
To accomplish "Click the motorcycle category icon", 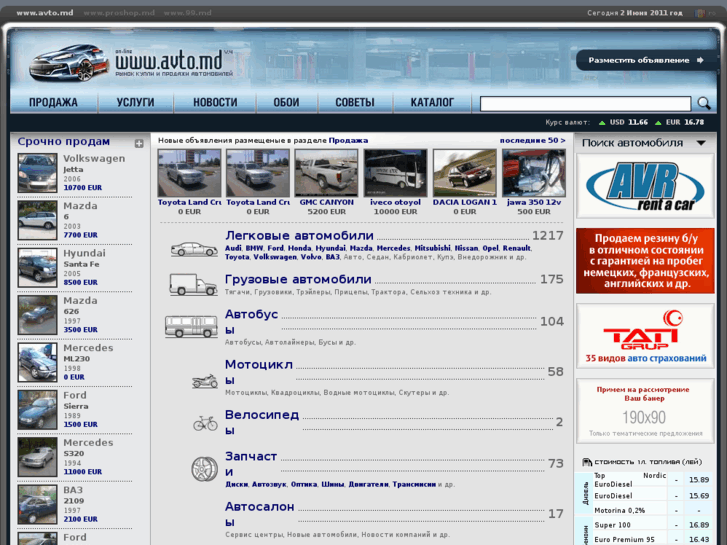I will pos(205,381).
